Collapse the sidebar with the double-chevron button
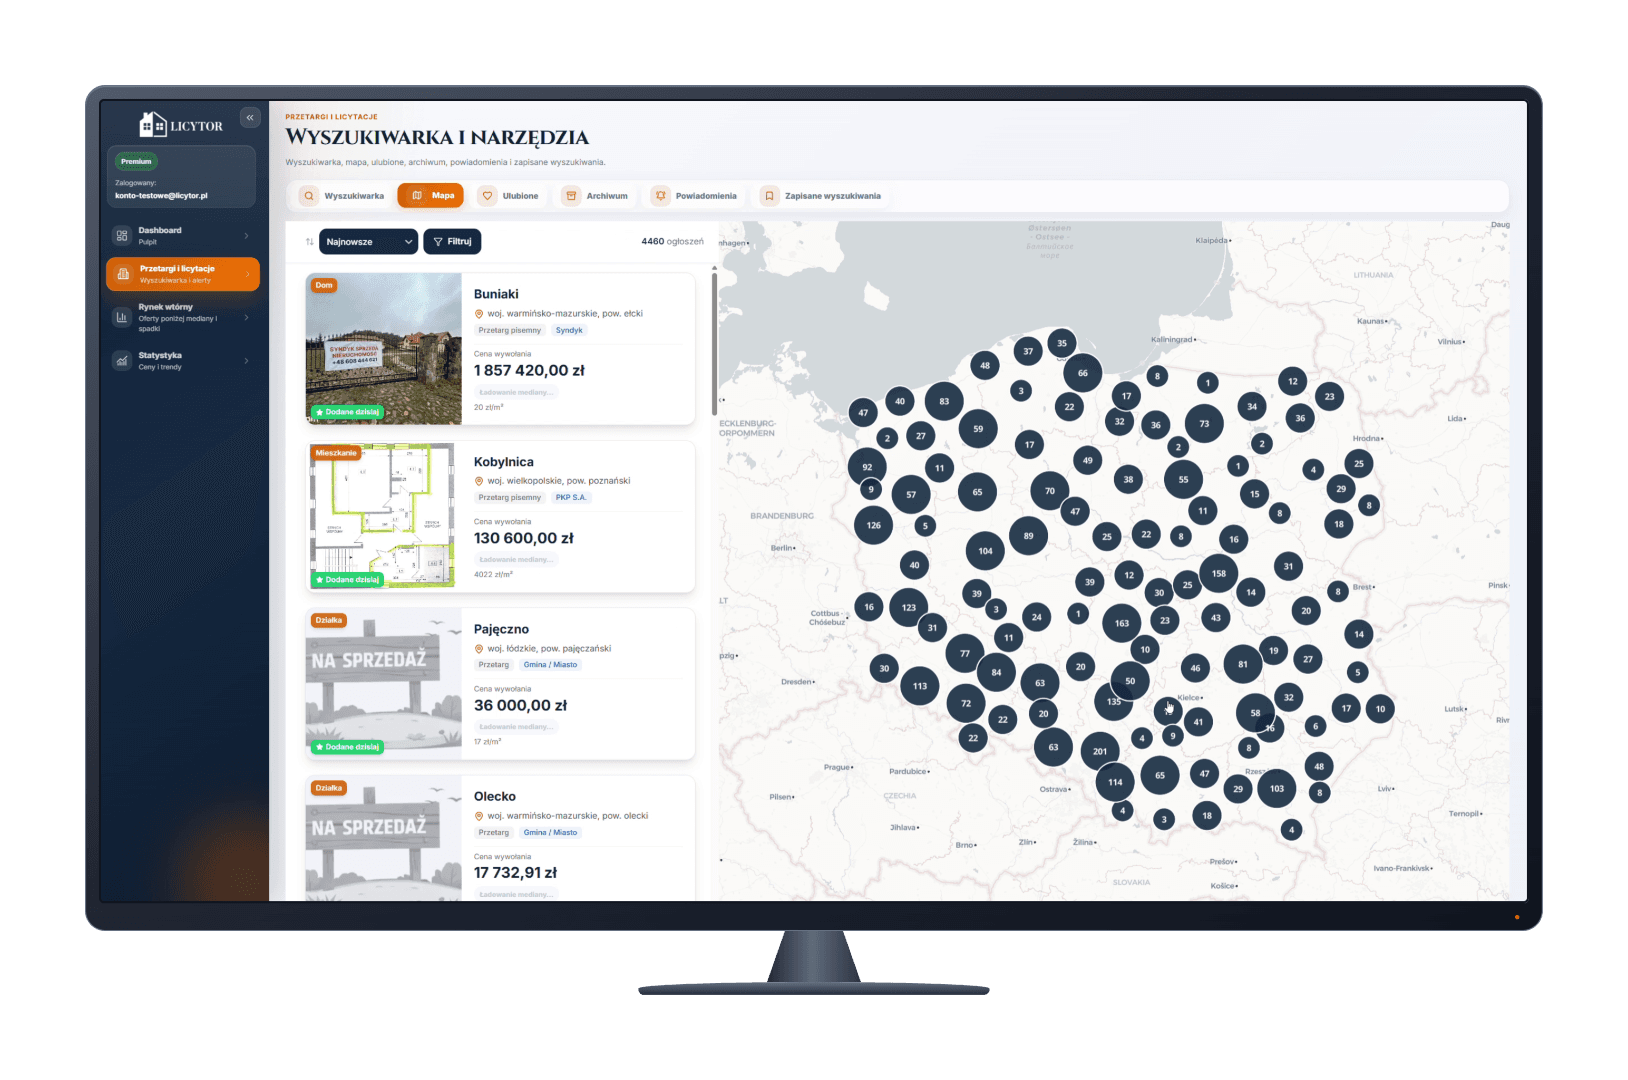1628x1080 pixels. pyautogui.click(x=250, y=118)
